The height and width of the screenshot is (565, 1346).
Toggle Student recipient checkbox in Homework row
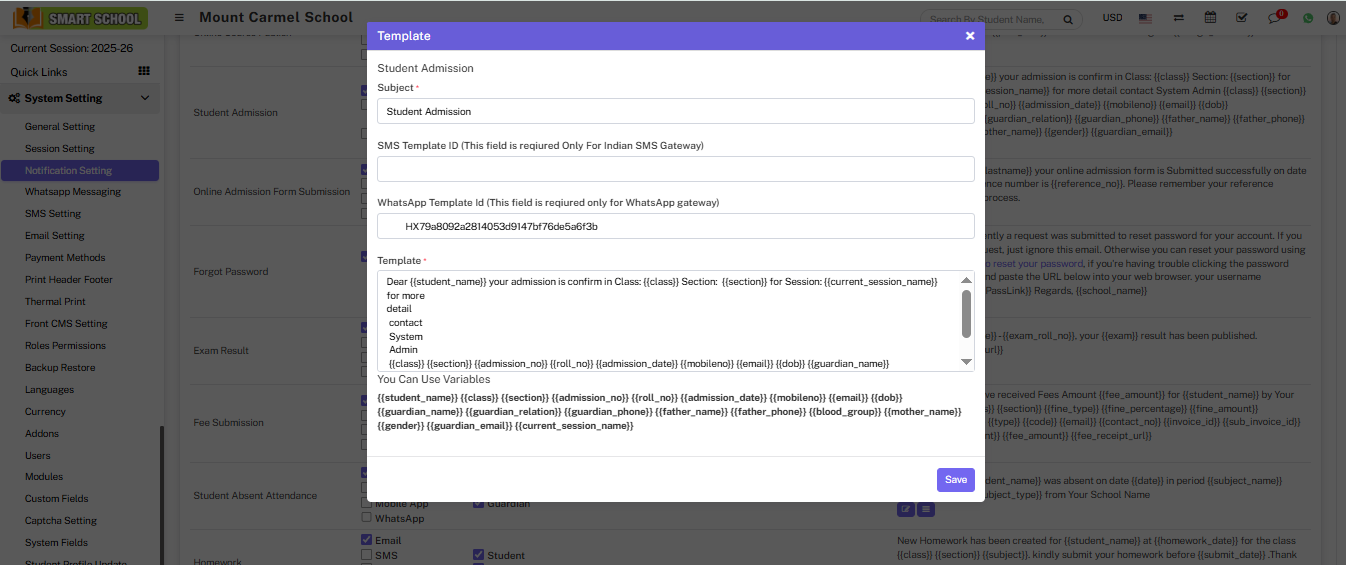478,555
